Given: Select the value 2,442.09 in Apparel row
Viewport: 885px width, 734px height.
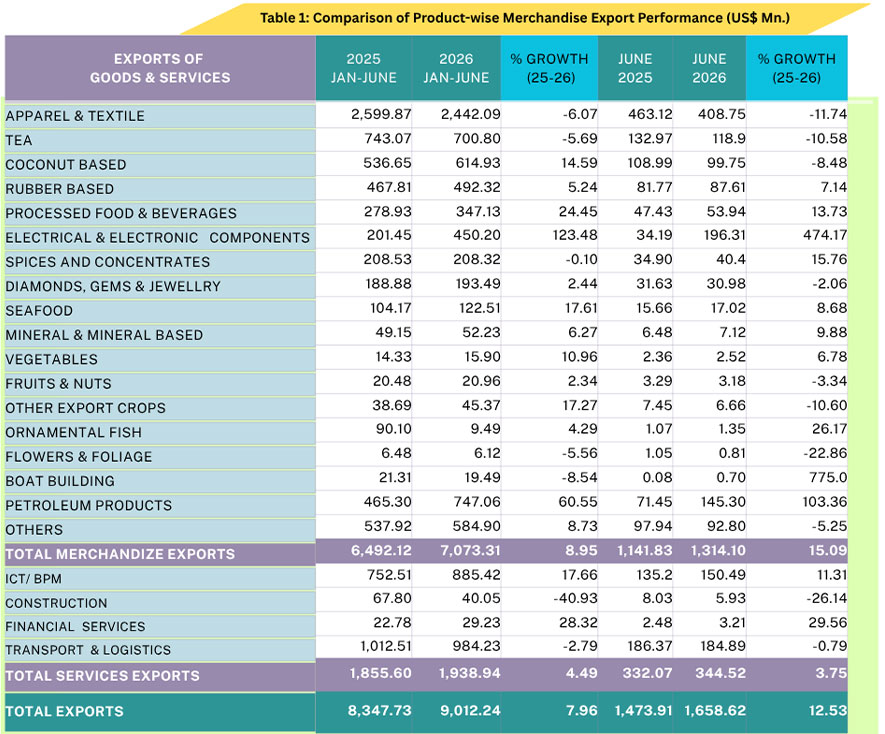Looking at the screenshot, I should tap(470, 114).
